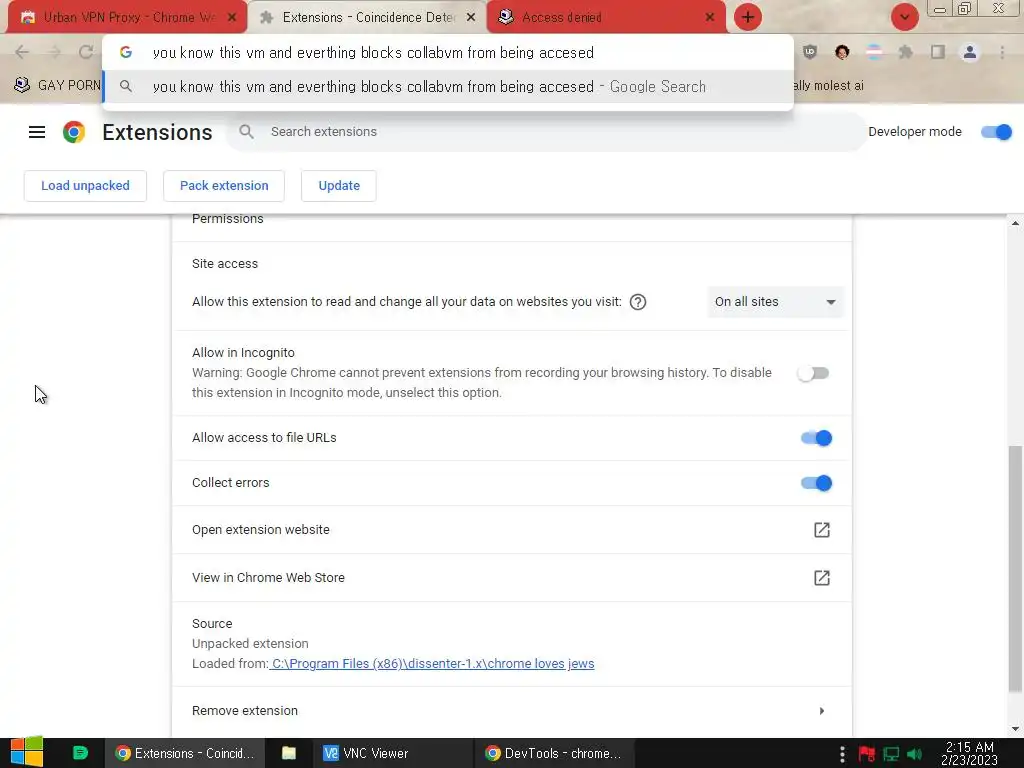Screen dimensions: 1024x768
Task: Click the search extensions magnifier icon
Action: pos(246,132)
